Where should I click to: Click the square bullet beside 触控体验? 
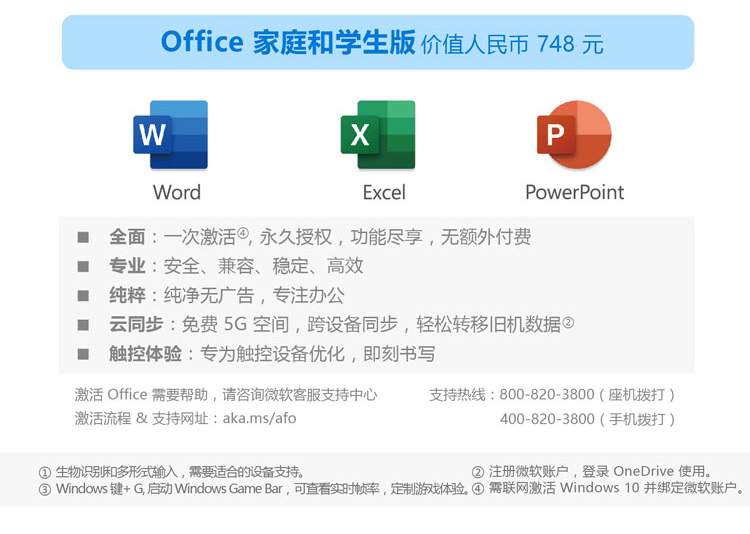point(84,354)
